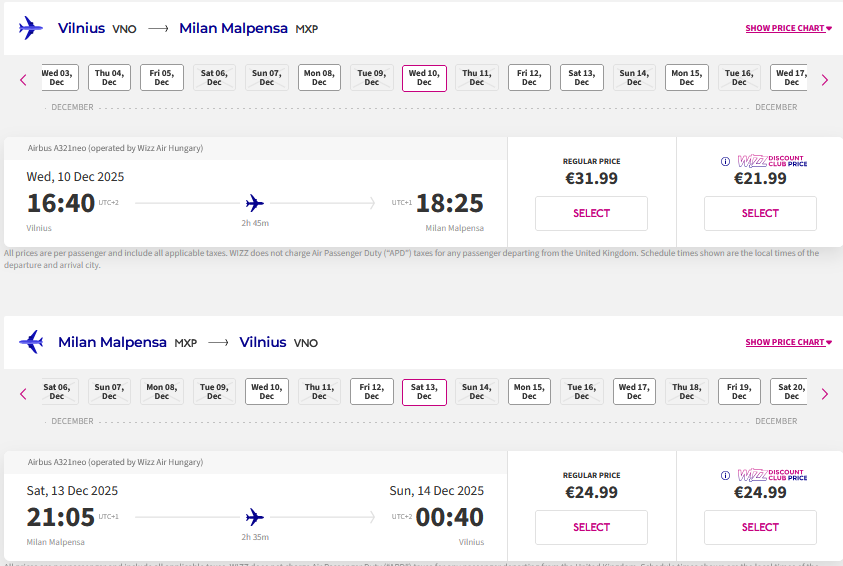Select the €24.99 regular price return fare

click(x=591, y=527)
